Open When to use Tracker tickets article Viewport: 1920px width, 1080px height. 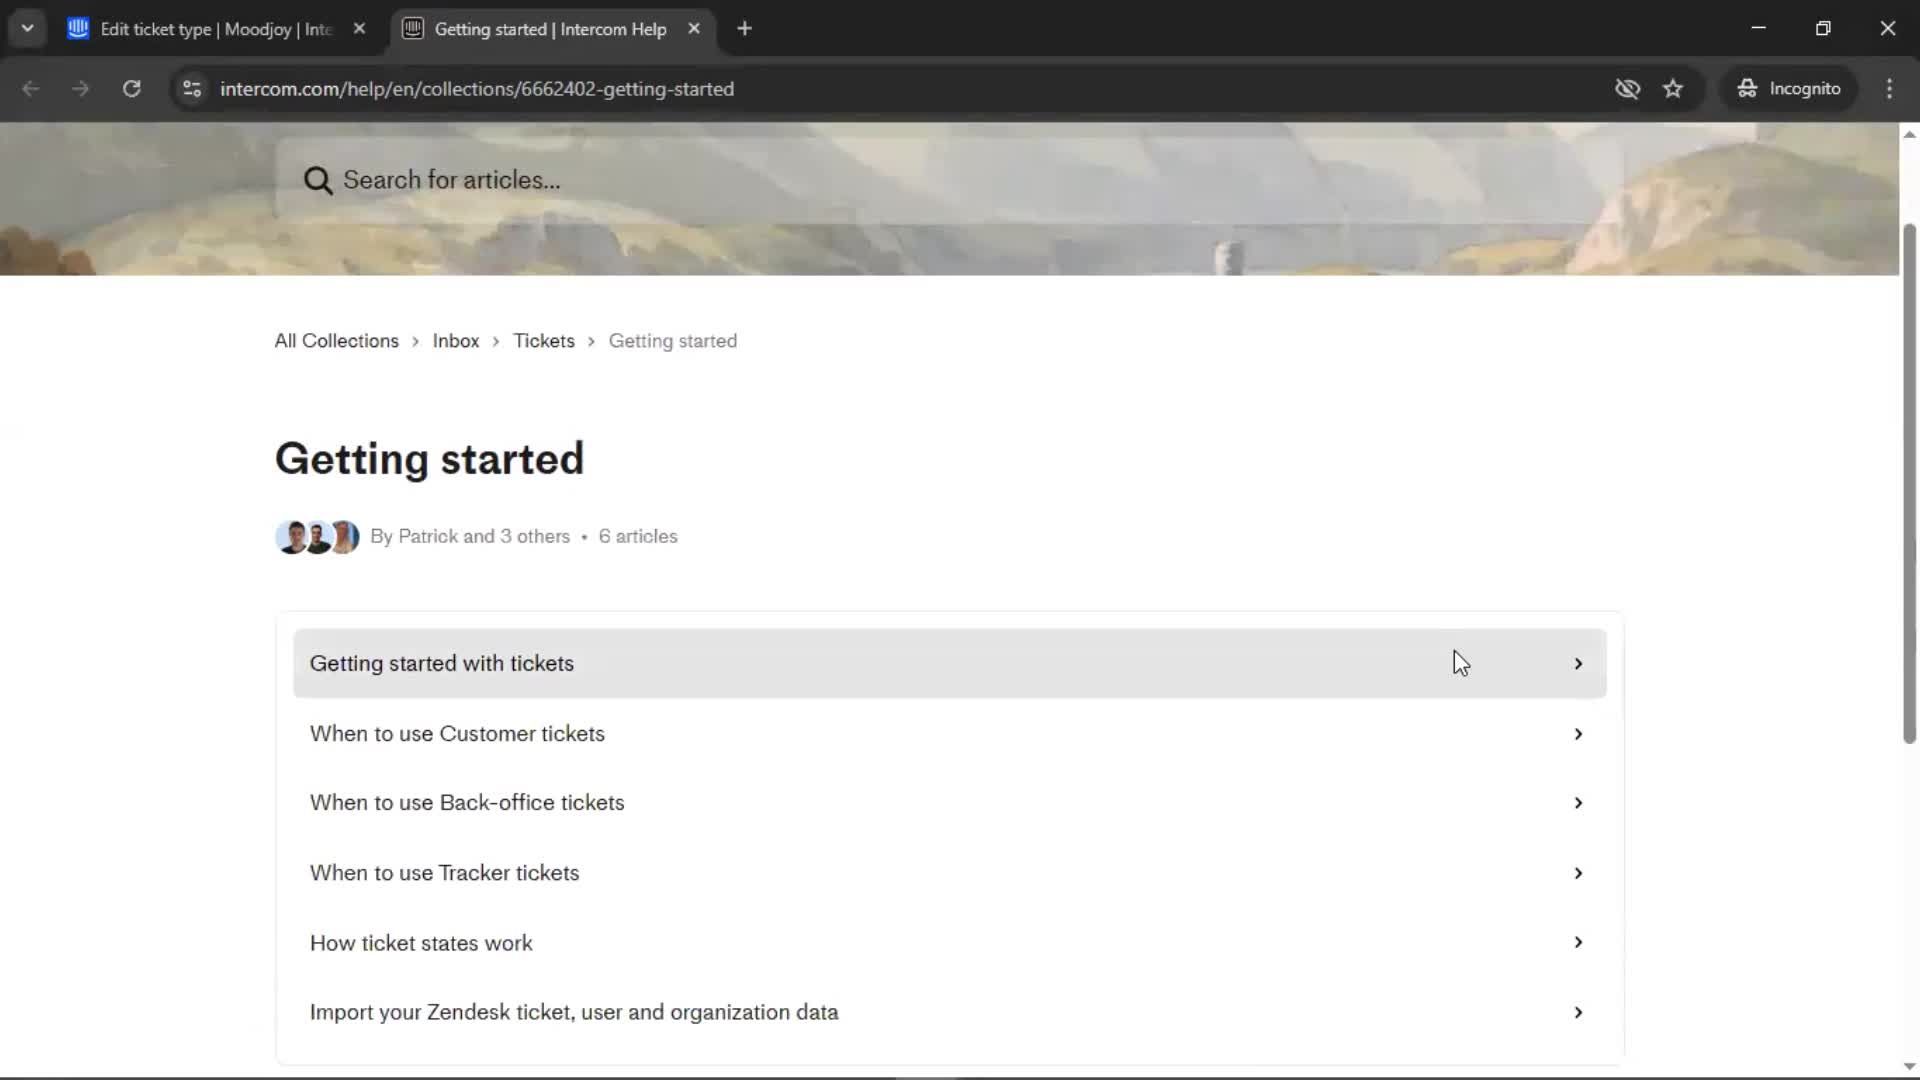(949, 873)
